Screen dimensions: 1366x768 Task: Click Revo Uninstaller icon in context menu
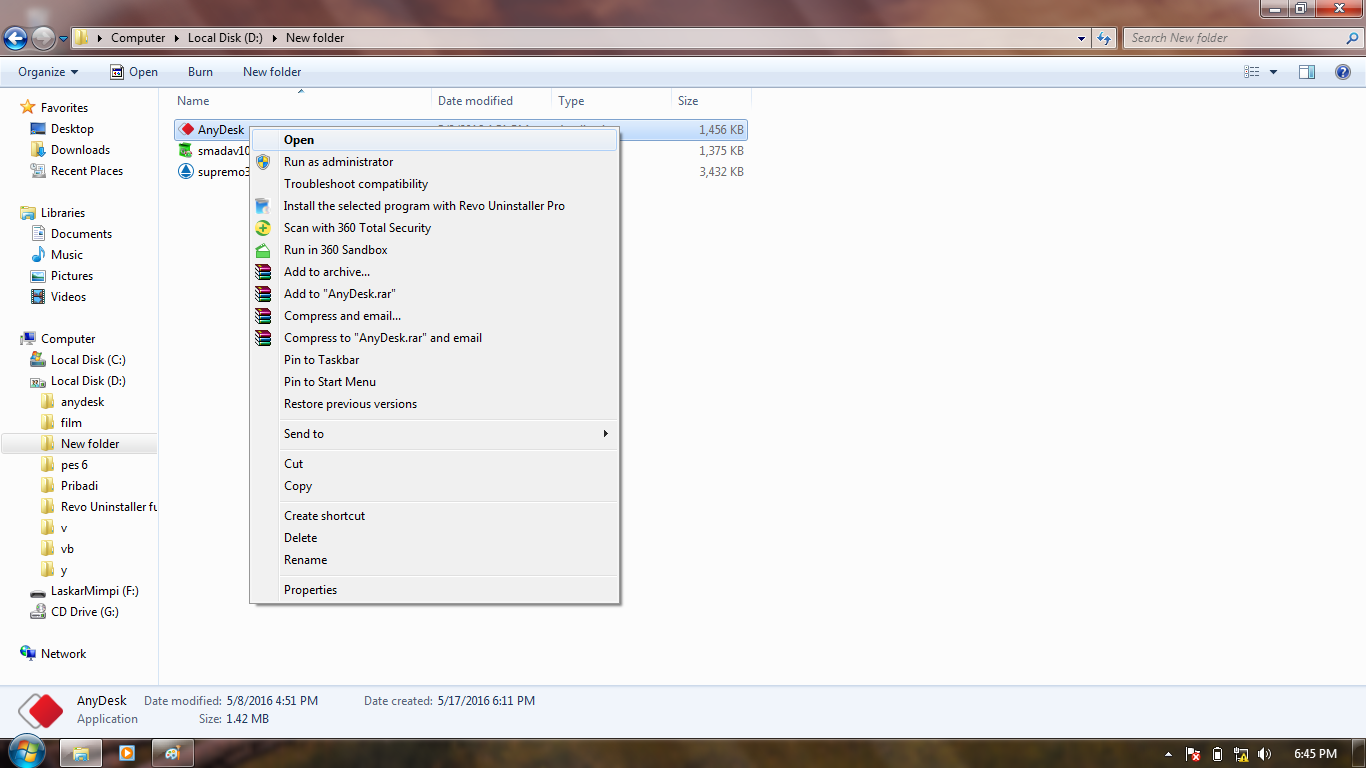[x=263, y=206]
